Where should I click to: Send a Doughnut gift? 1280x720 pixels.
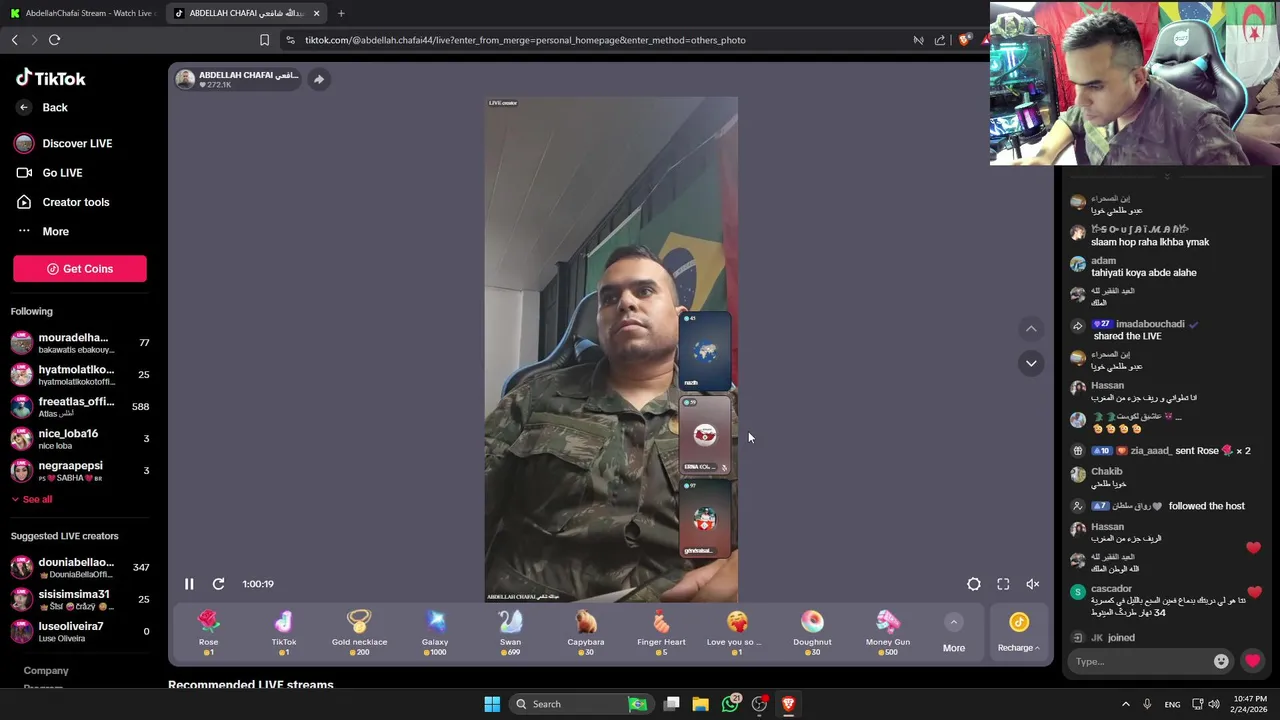pyautogui.click(x=812, y=633)
